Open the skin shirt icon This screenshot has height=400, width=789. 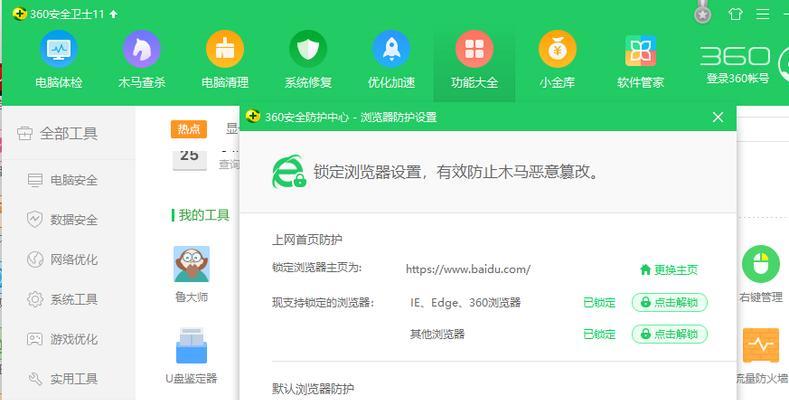pos(735,14)
